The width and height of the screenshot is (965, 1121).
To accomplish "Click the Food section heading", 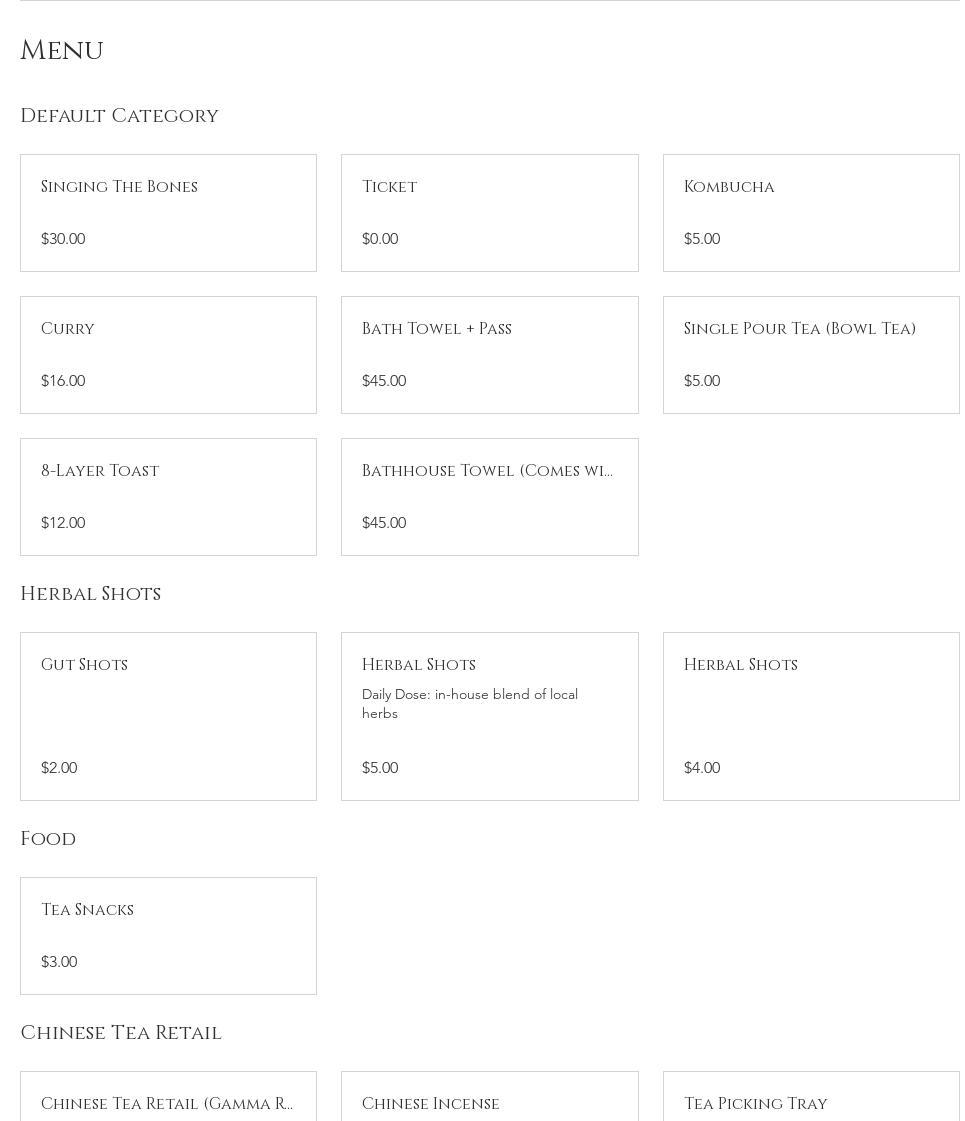I will [x=48, y=839].
